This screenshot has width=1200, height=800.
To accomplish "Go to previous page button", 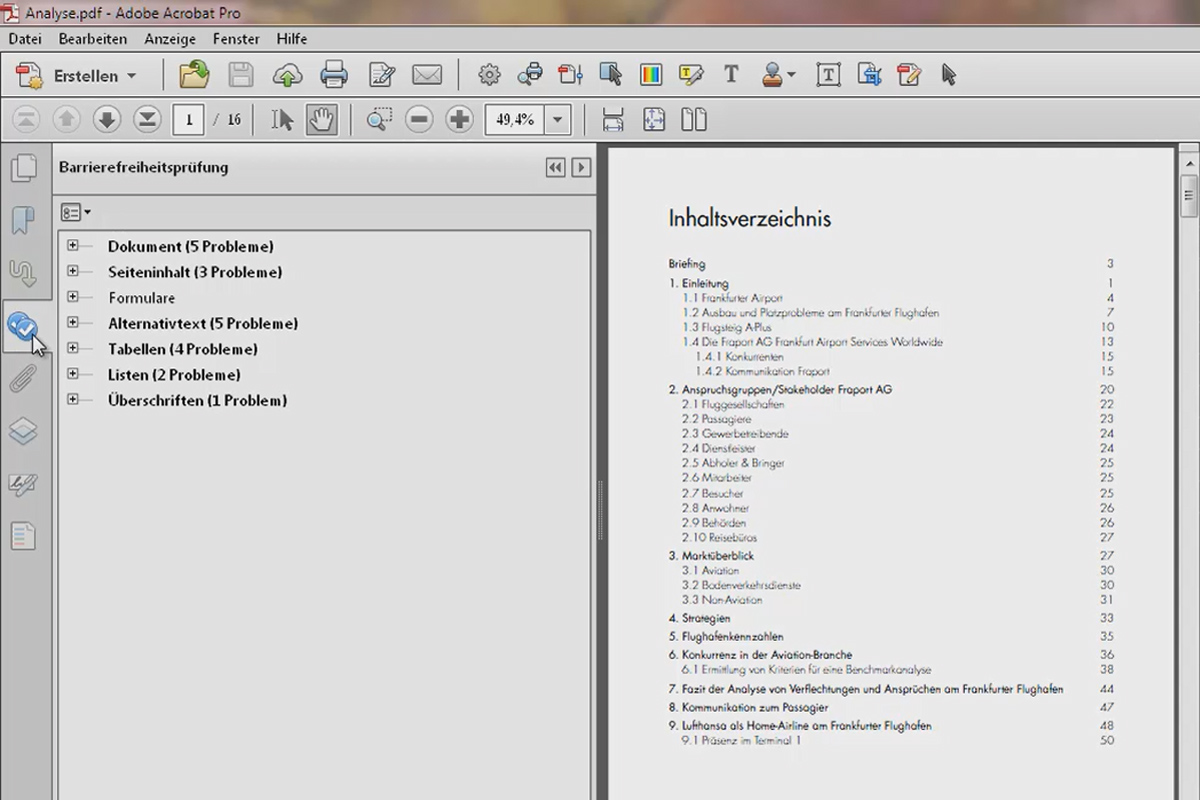I will coord(66,120).
